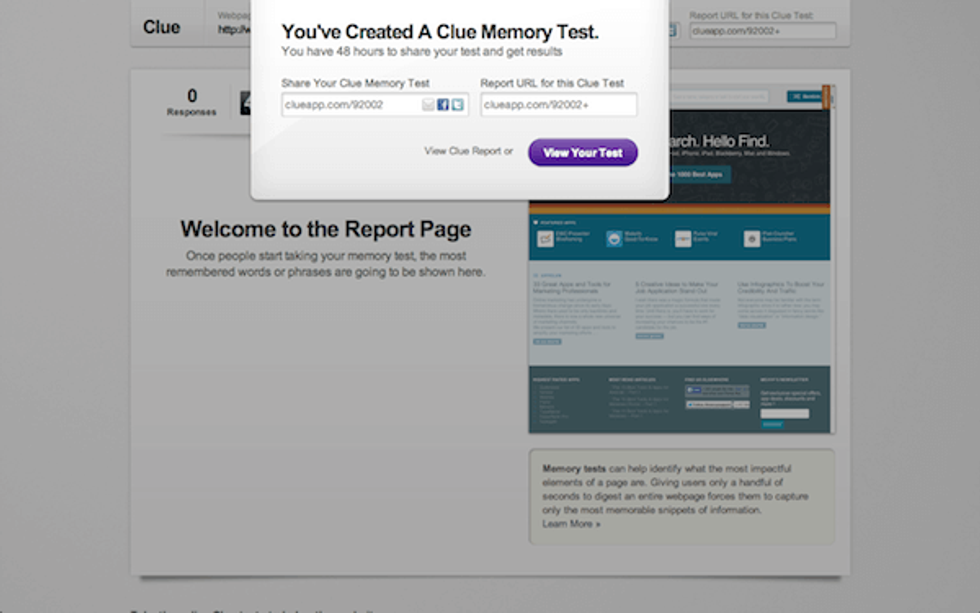Click the Clue logo in the header

click(161, 27)
